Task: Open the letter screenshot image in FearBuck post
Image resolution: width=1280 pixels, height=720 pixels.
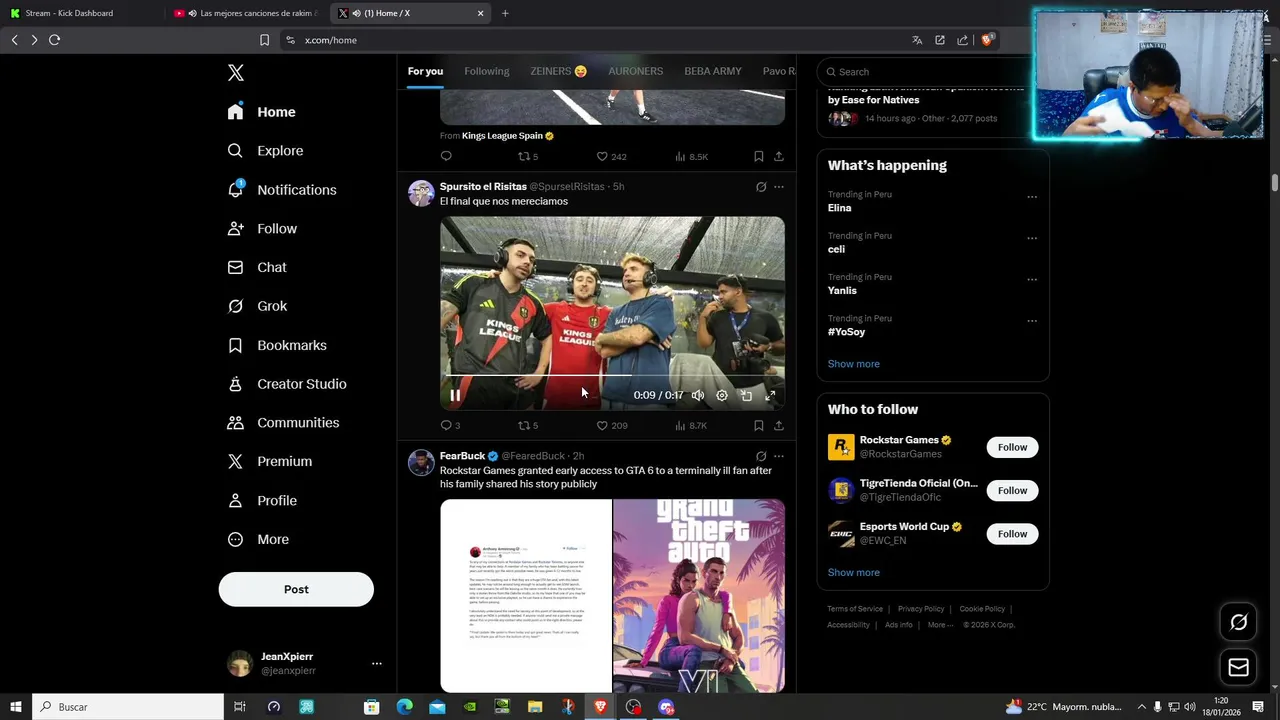Action: pyautogui.click(x=526, y=596)
